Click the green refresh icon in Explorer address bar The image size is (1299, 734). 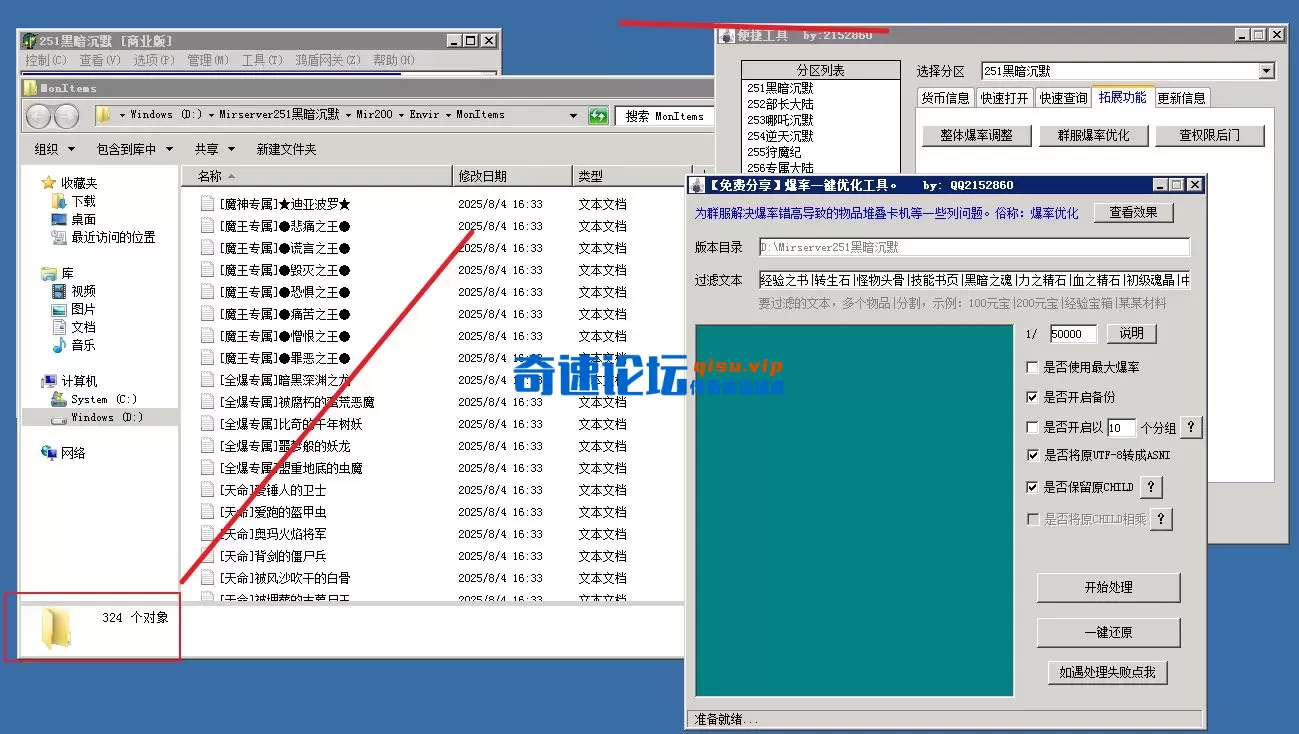(x=598, y=115)
